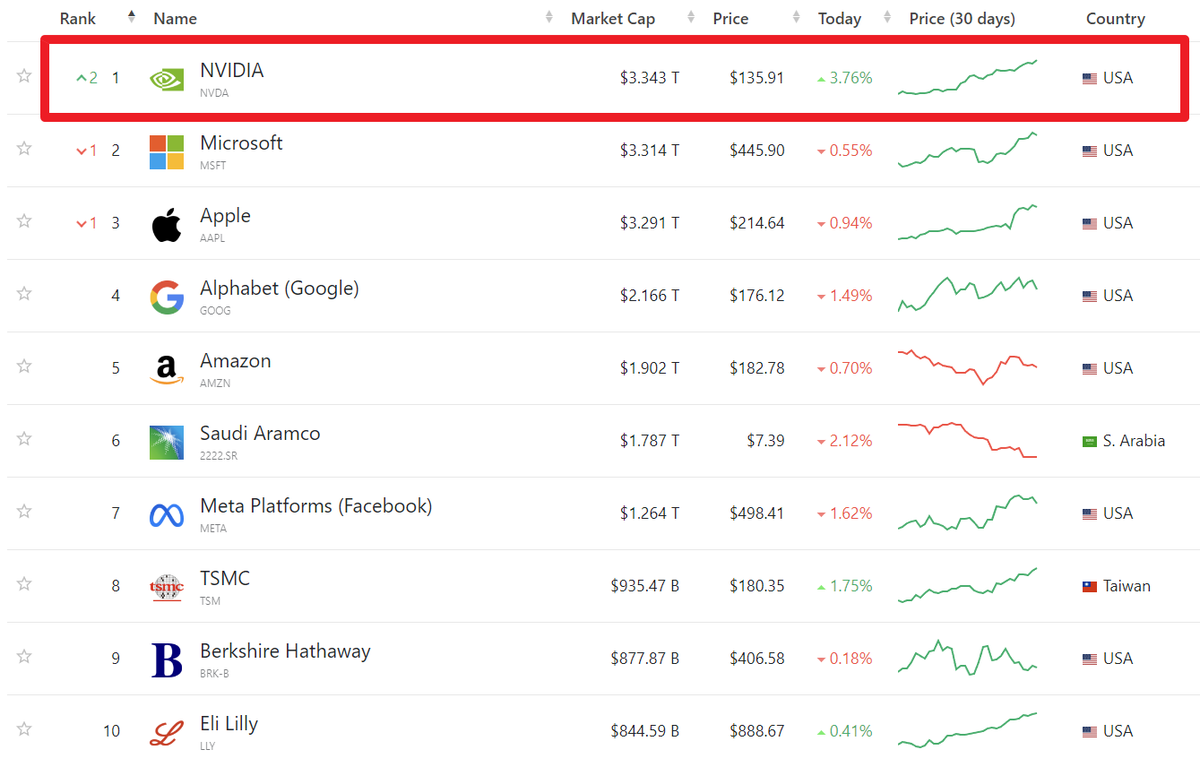
Task: Star Alphabet (Google) as a favorite
Action: (x=24, y=294)
